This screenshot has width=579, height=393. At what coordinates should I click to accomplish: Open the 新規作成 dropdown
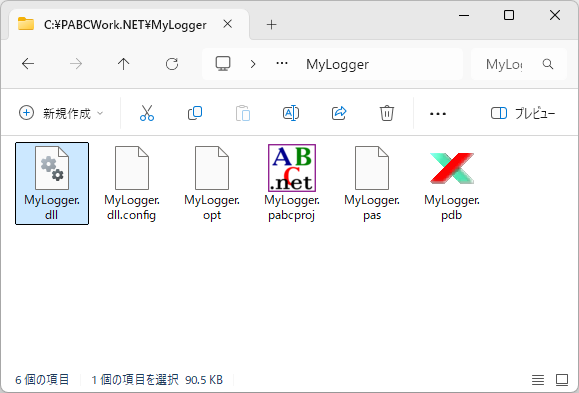pos(61,113)
